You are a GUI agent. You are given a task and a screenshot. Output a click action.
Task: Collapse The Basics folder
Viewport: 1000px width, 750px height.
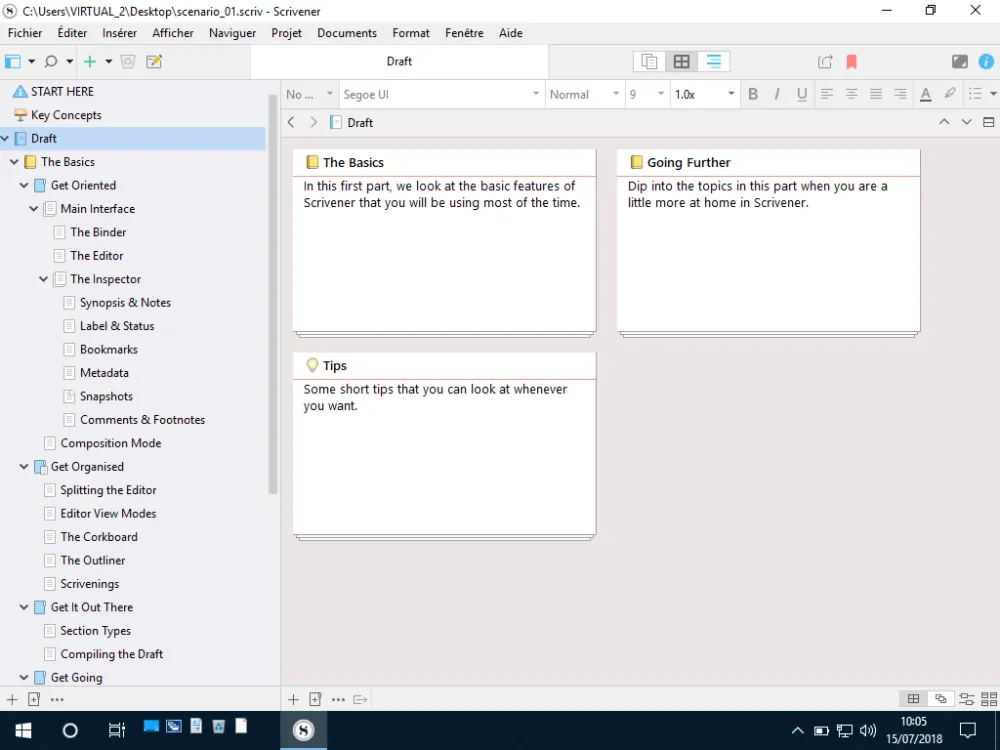(14, 162)
